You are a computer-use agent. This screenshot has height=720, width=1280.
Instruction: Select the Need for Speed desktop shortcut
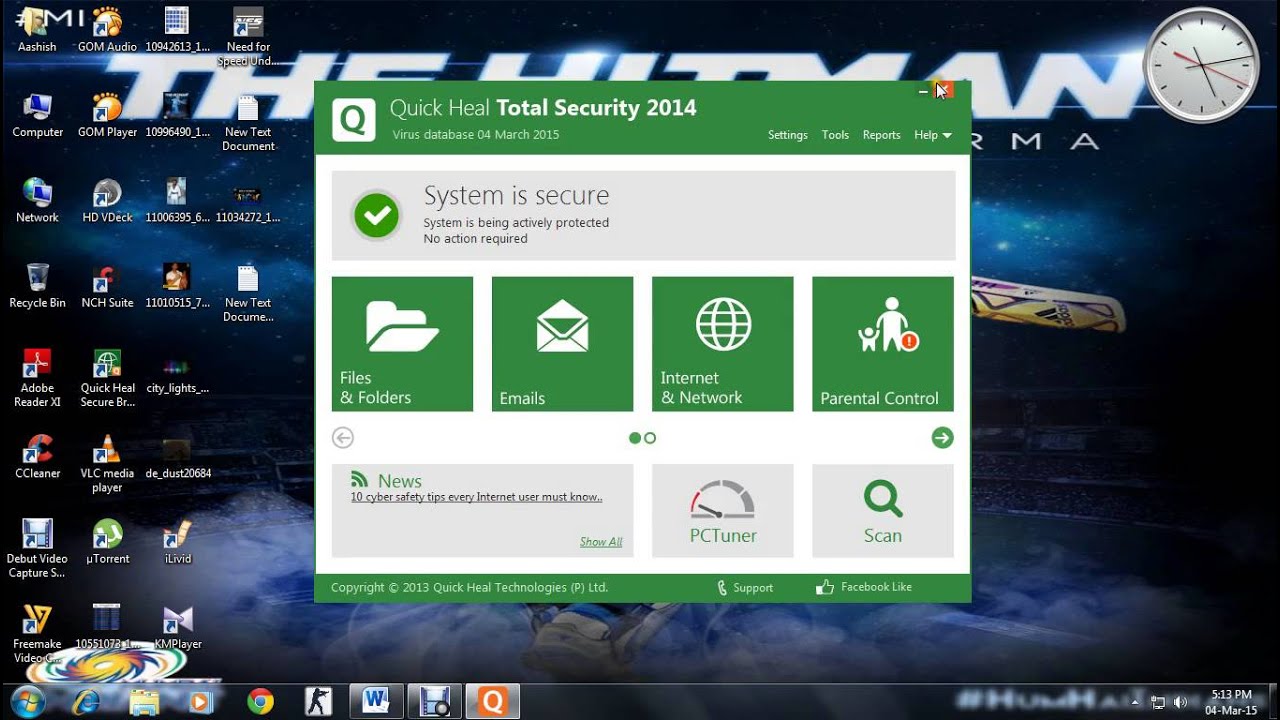coord(248,37)
